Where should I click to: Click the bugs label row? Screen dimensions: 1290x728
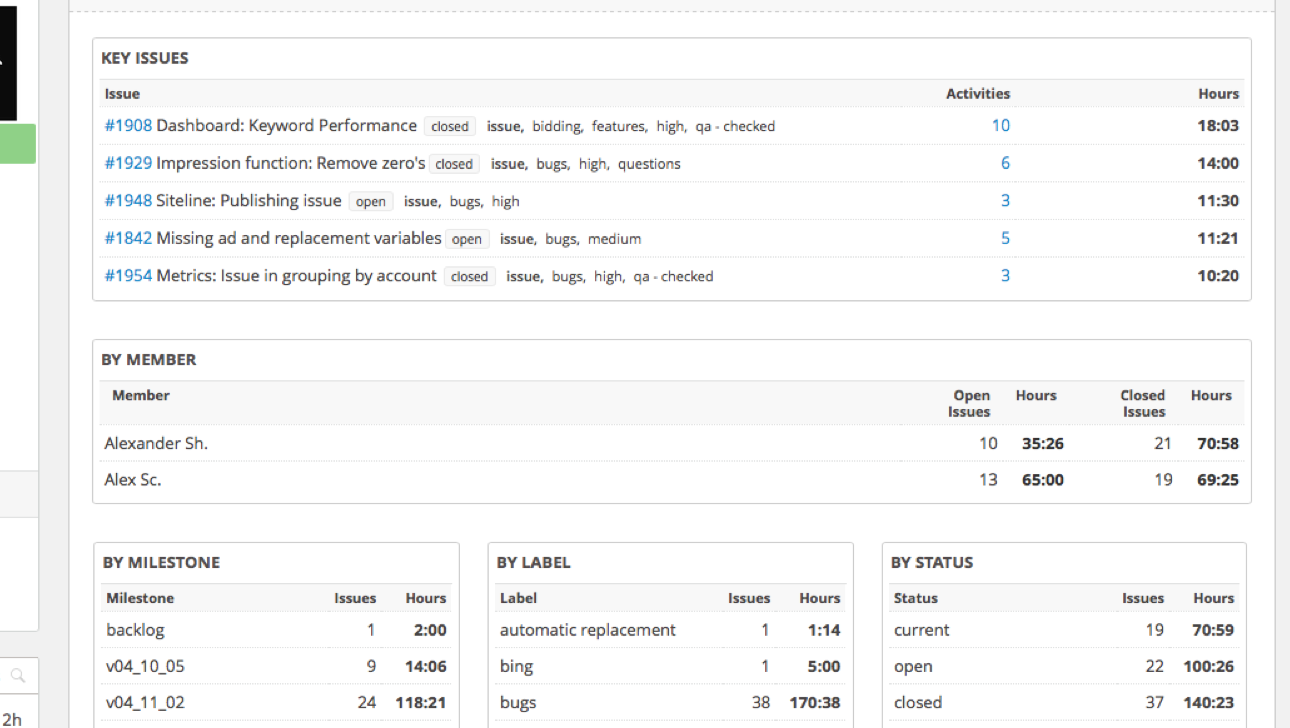tap(670, 702)
